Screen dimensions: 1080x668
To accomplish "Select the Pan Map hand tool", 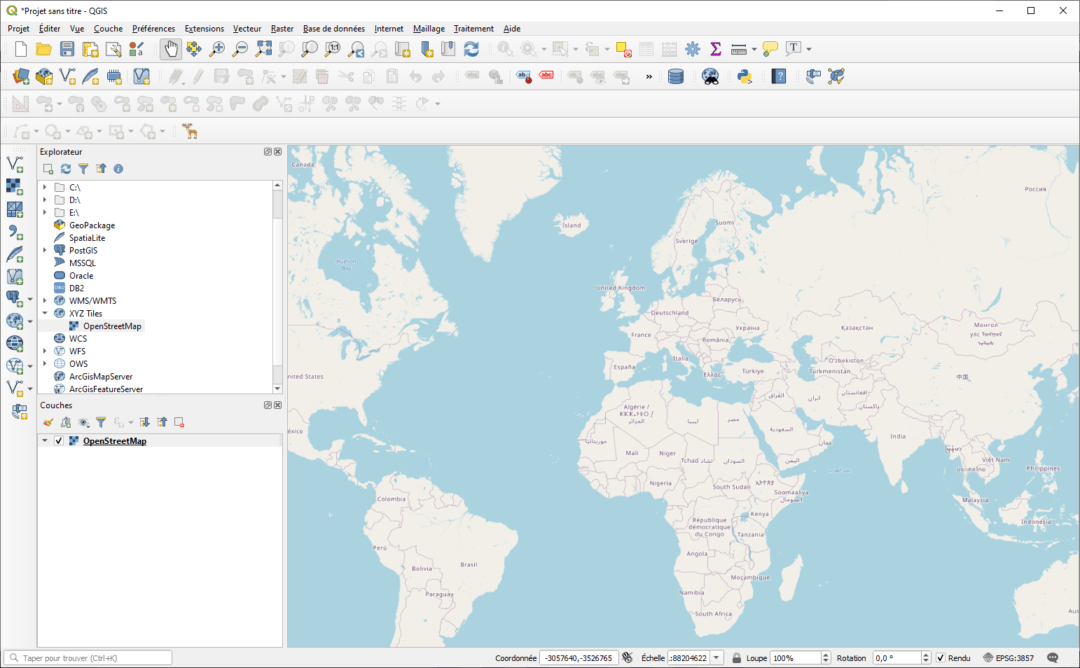I will [x=171, y=47].
